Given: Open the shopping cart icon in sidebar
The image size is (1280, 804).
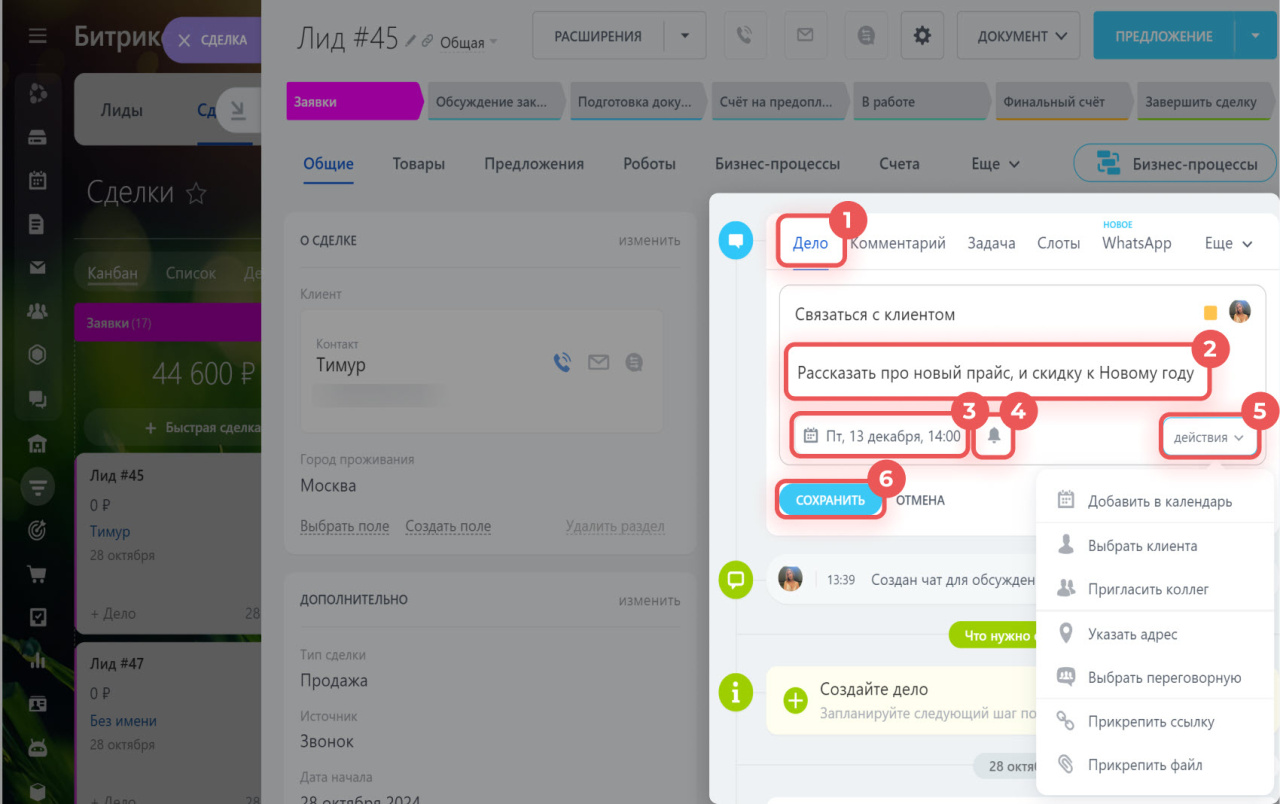Looking at the screenshot, I should 37,574.
